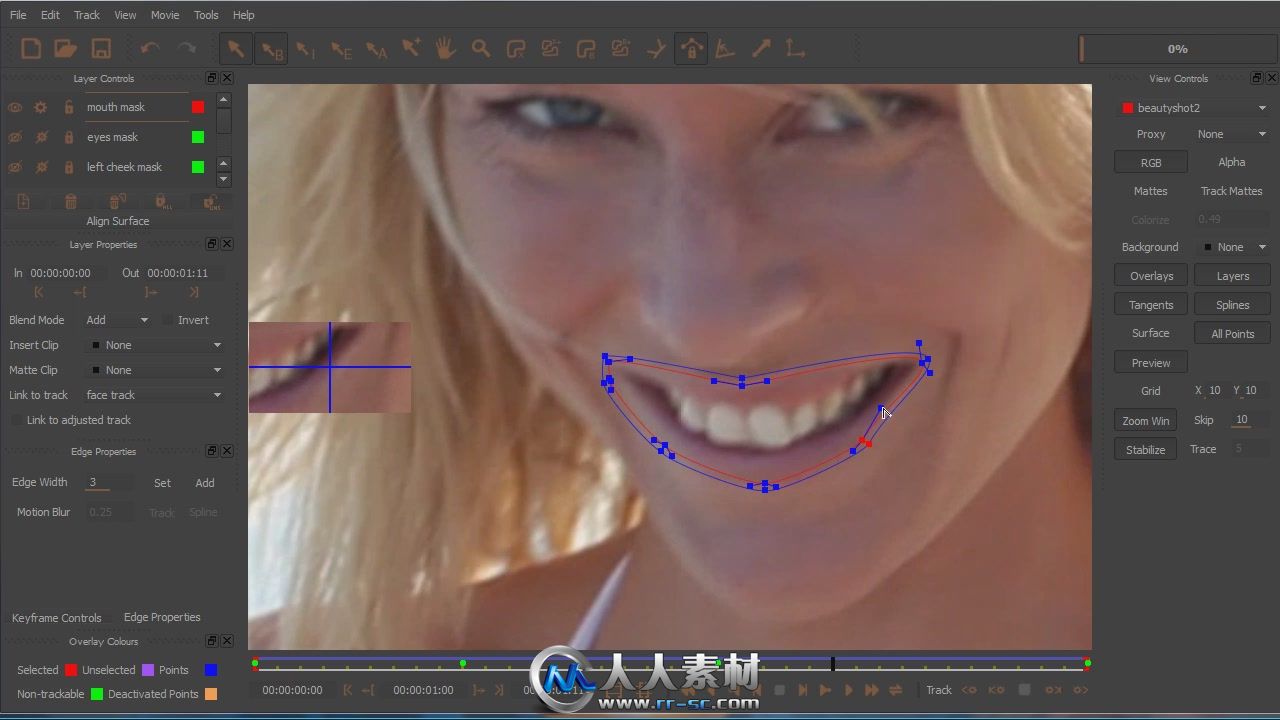Toggle tracking cog of eyes mask
Screen dimensions: 1280x720
point(41,137)
